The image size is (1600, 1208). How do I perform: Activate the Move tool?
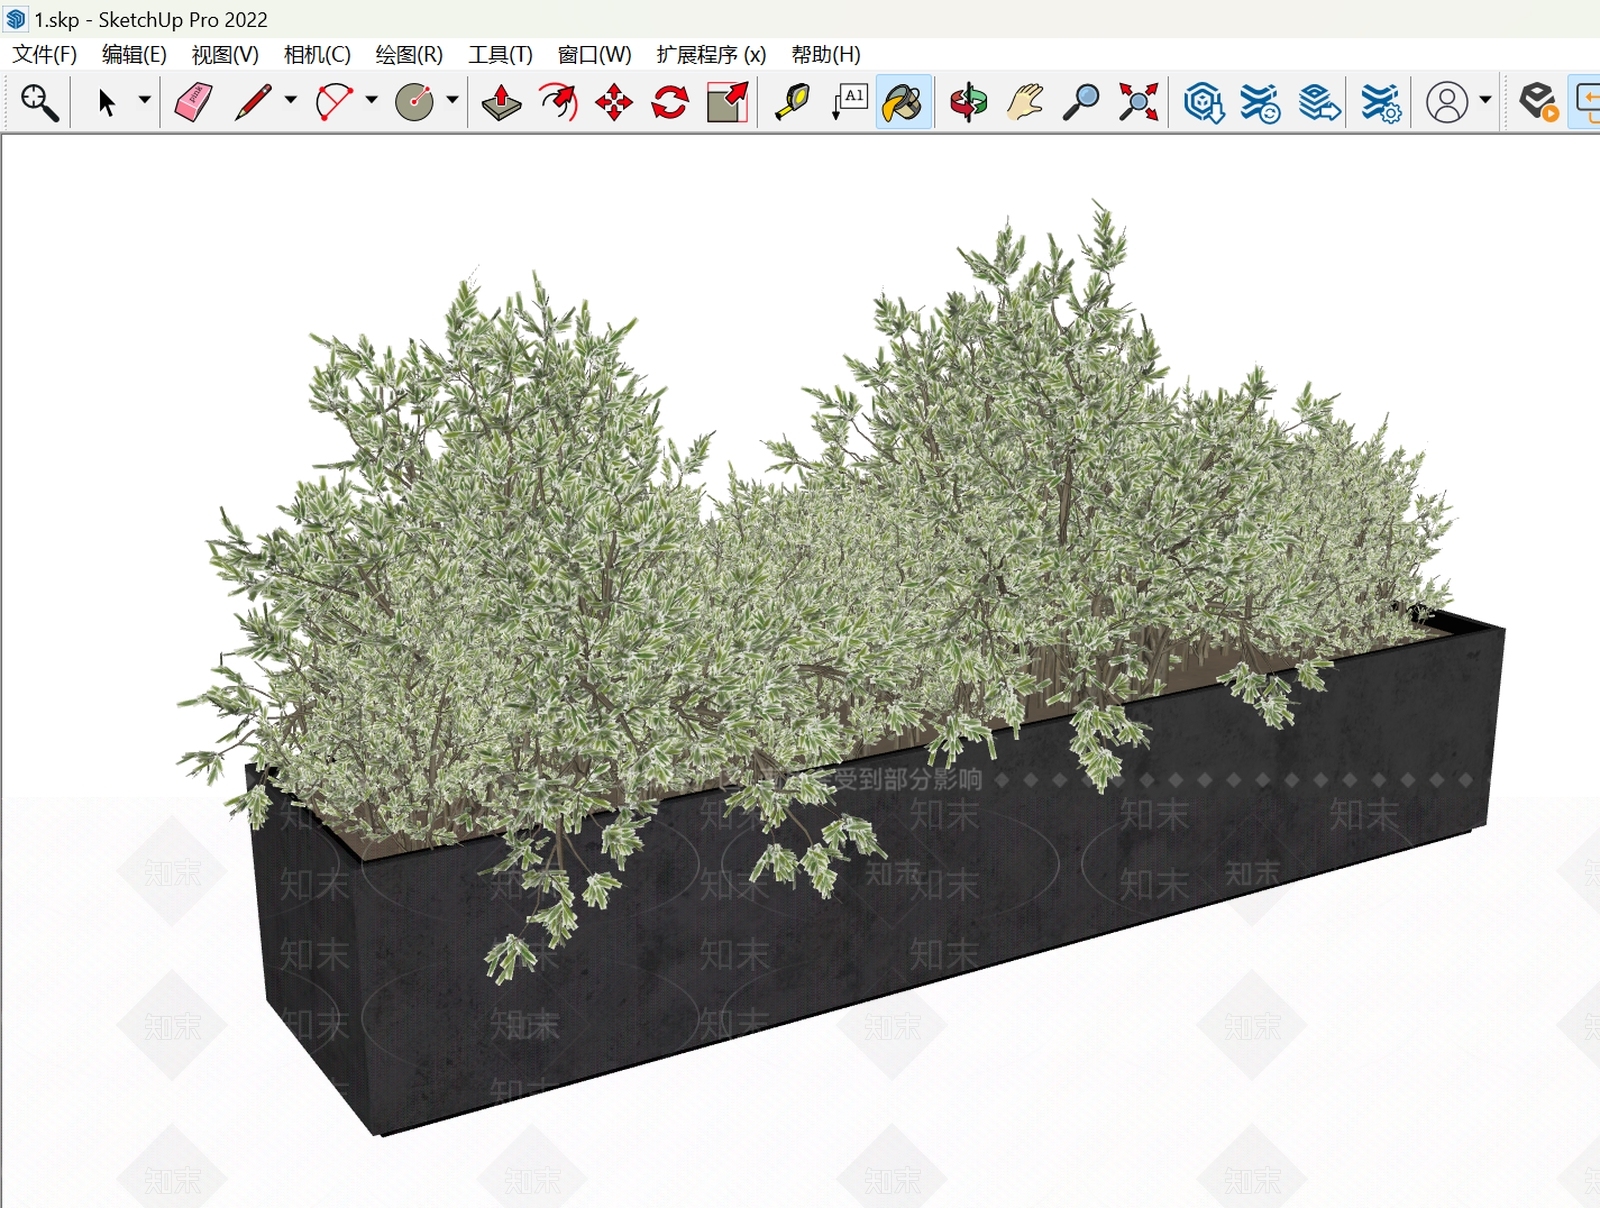coord(614,102)
